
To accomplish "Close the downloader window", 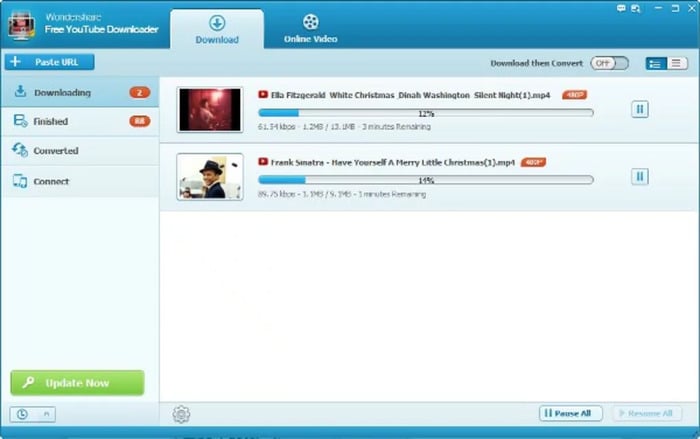I will [x=692, y=8].
